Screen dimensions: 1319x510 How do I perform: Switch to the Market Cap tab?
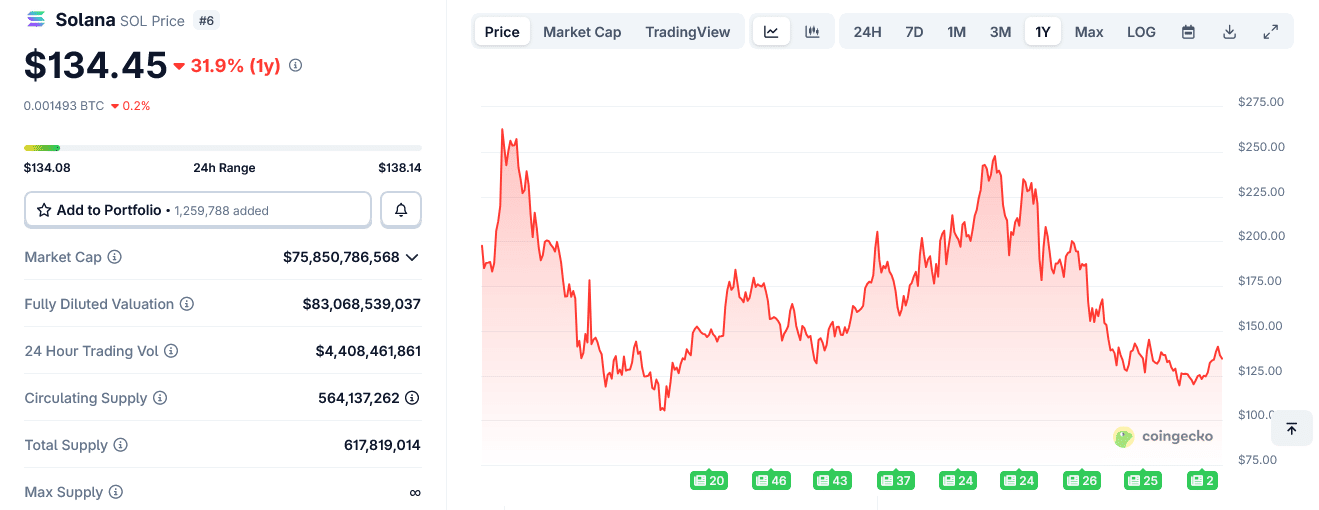582,32
